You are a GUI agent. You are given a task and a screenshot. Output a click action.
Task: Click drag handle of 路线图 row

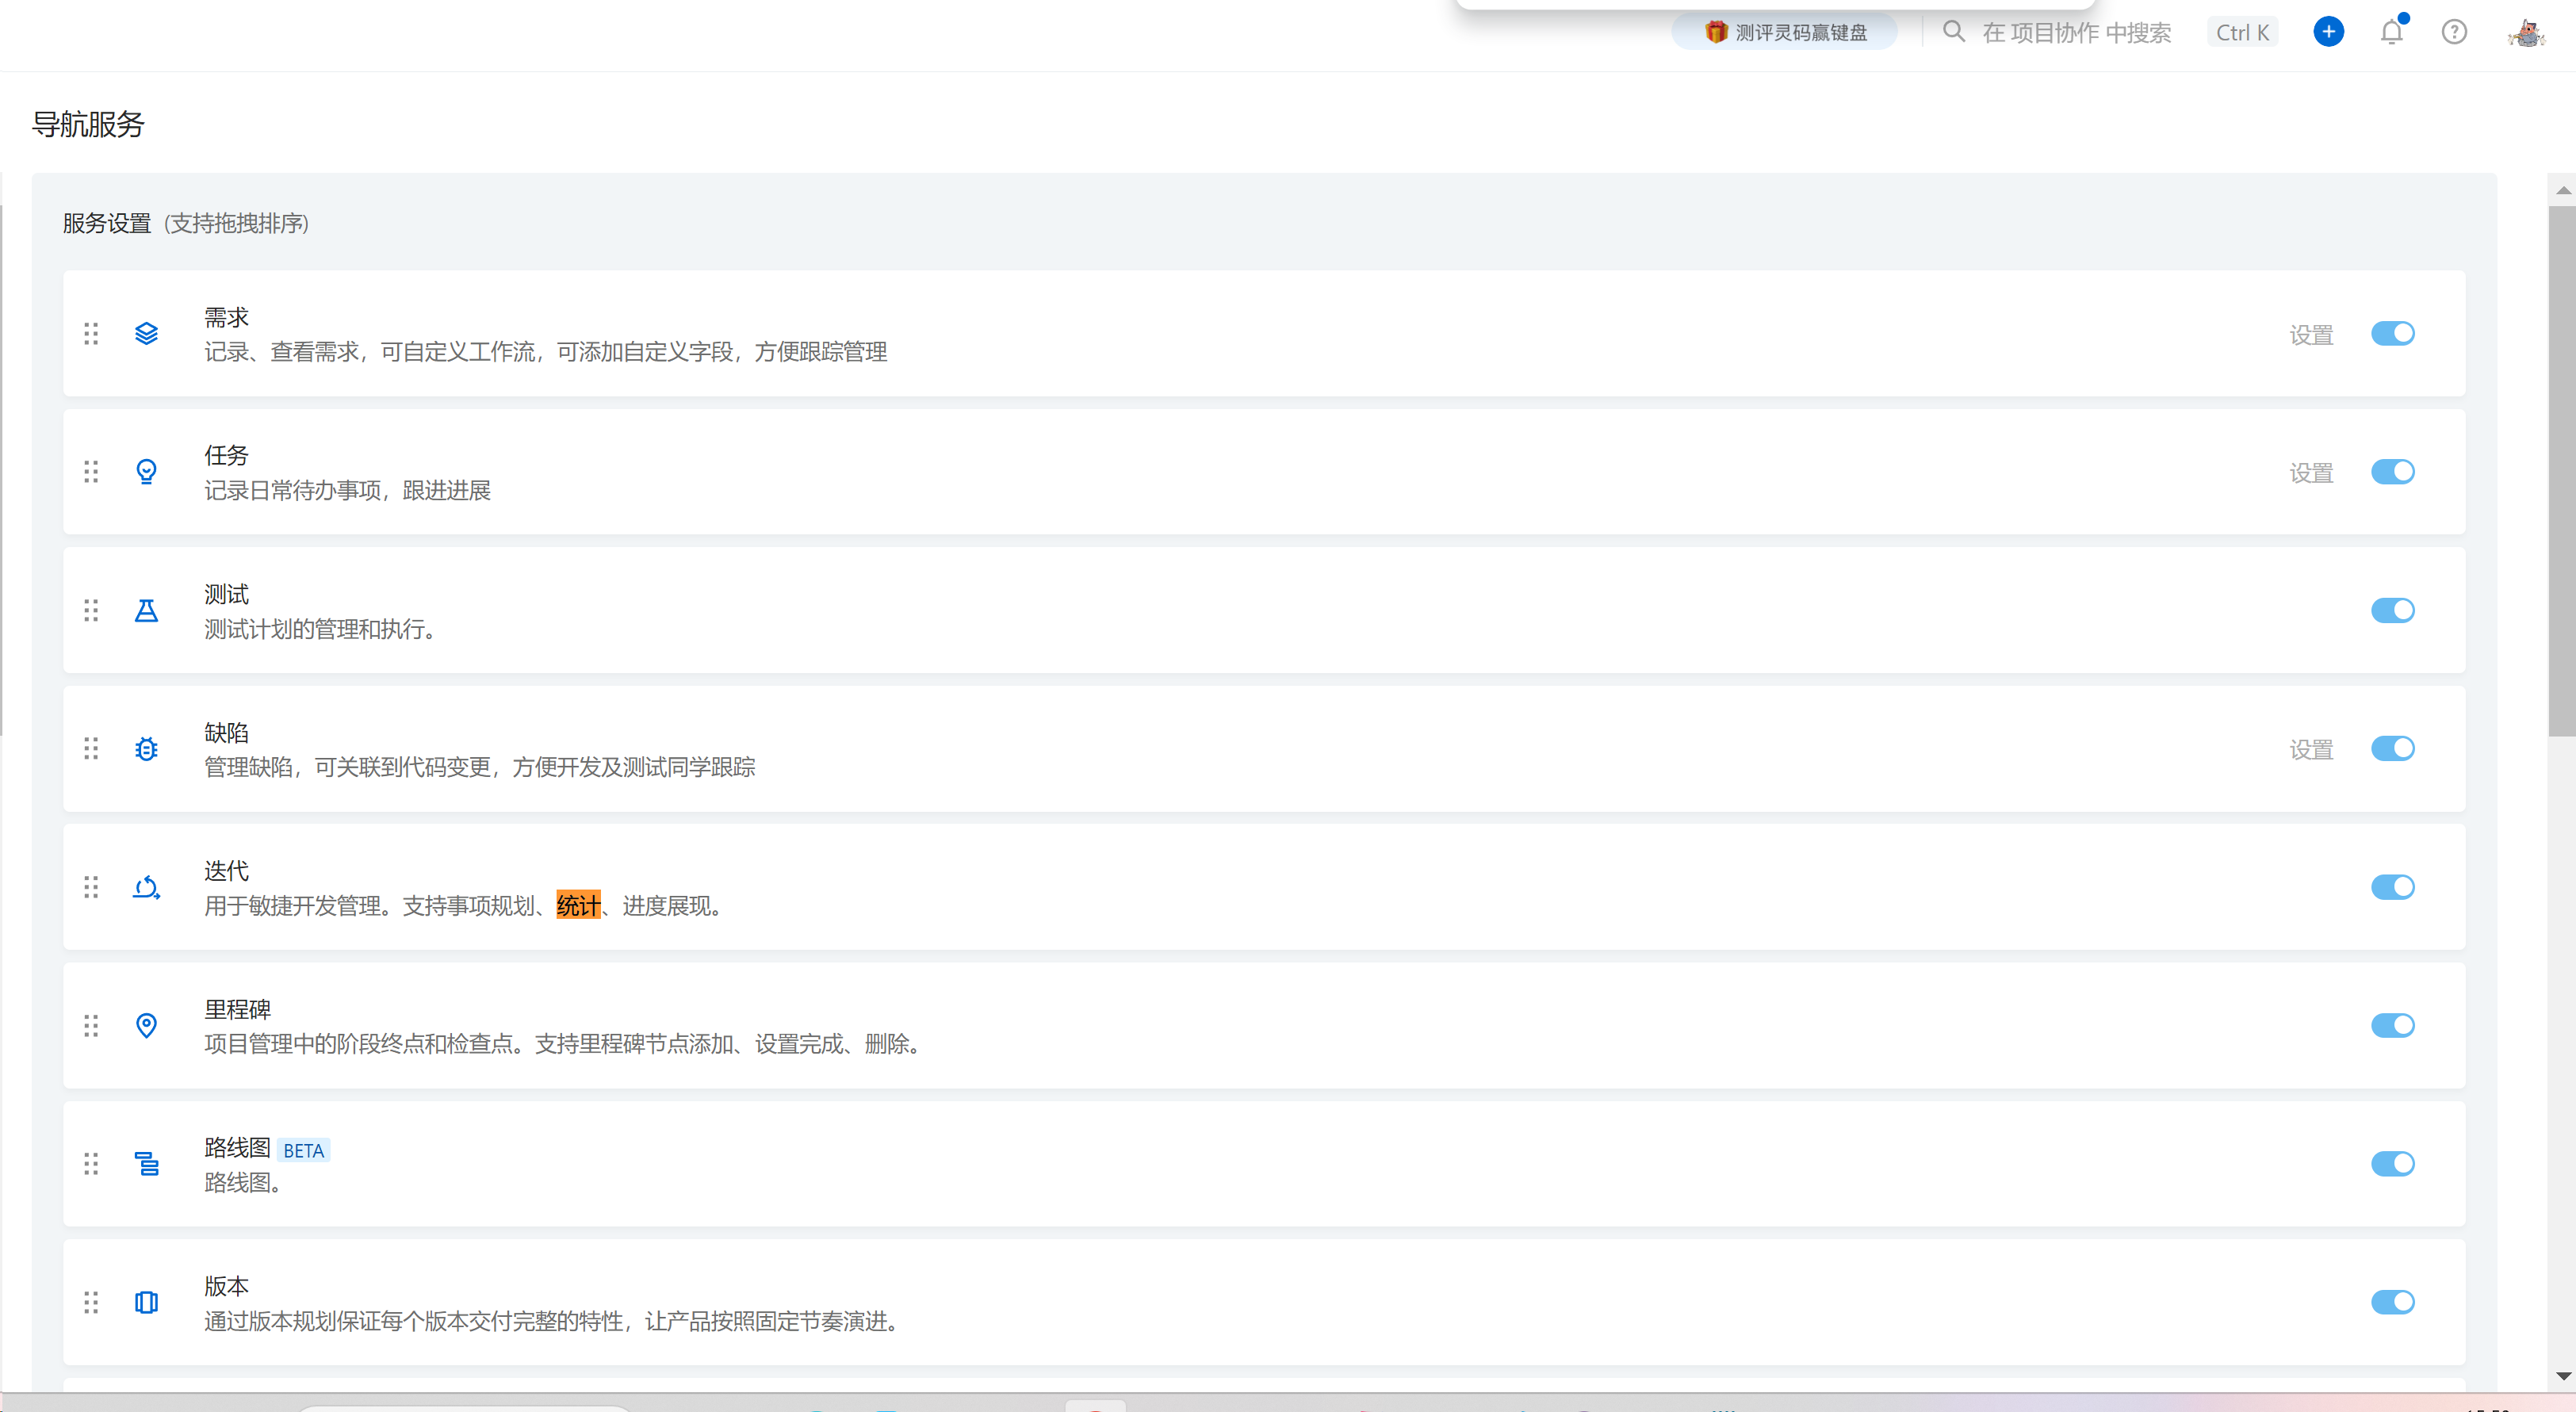click(x=91, y=1164)
